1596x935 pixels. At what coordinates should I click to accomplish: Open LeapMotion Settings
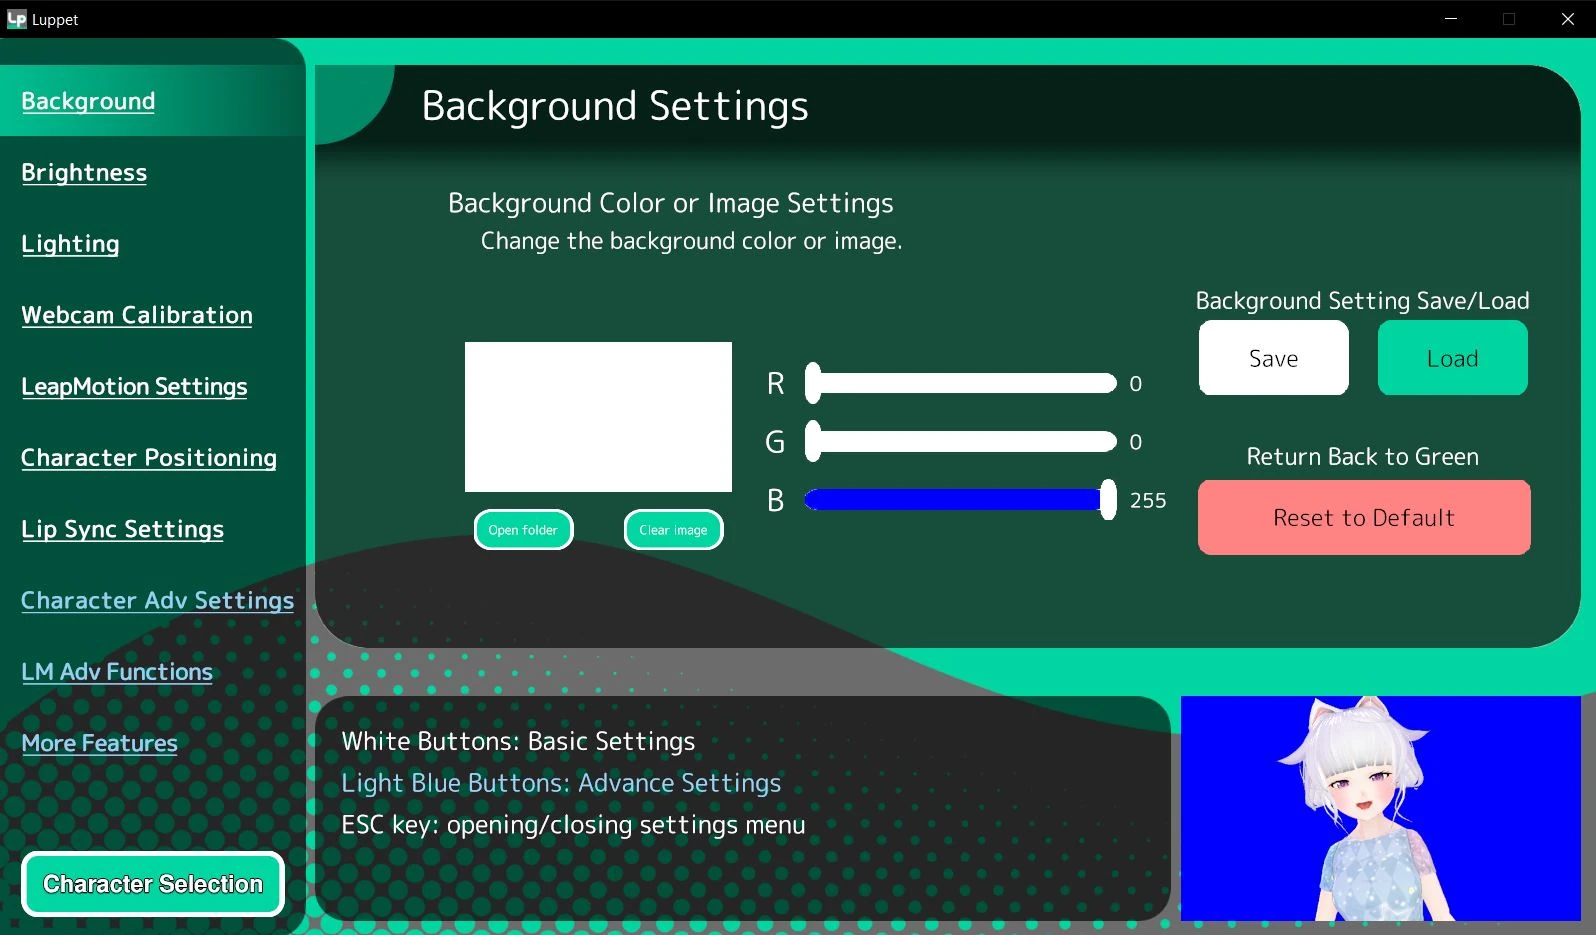[x=134, y=386]
